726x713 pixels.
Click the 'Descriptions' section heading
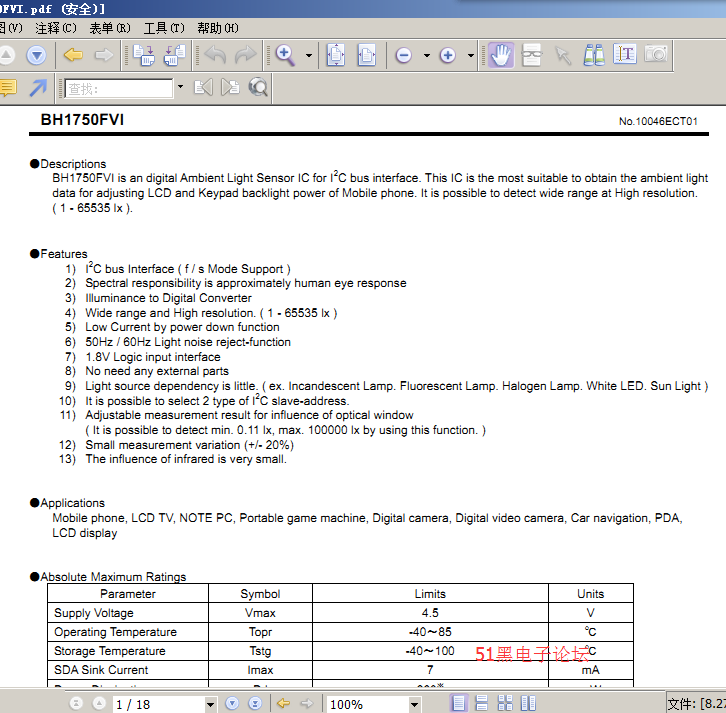pyautogui.click(x=73, y=164)
